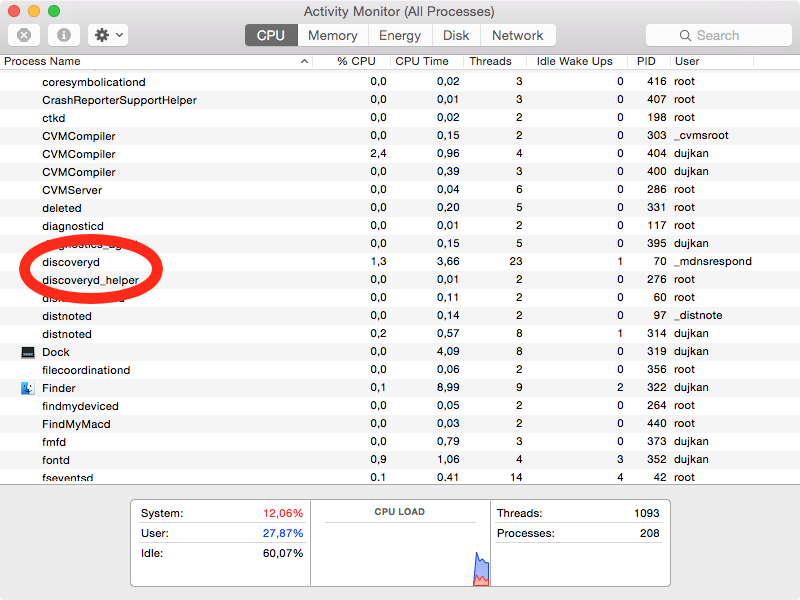Click the window title Activity Monitor

399,11
